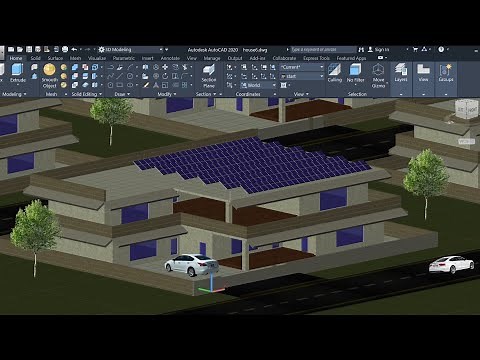The image size is (480, 360).
Task: Open the *Current* visual style dropdown
Action: pos(302,67)
